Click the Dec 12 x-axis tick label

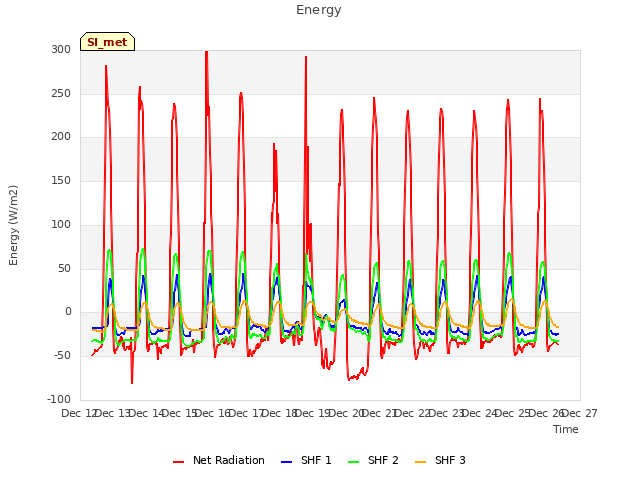(x=79, y=413)
